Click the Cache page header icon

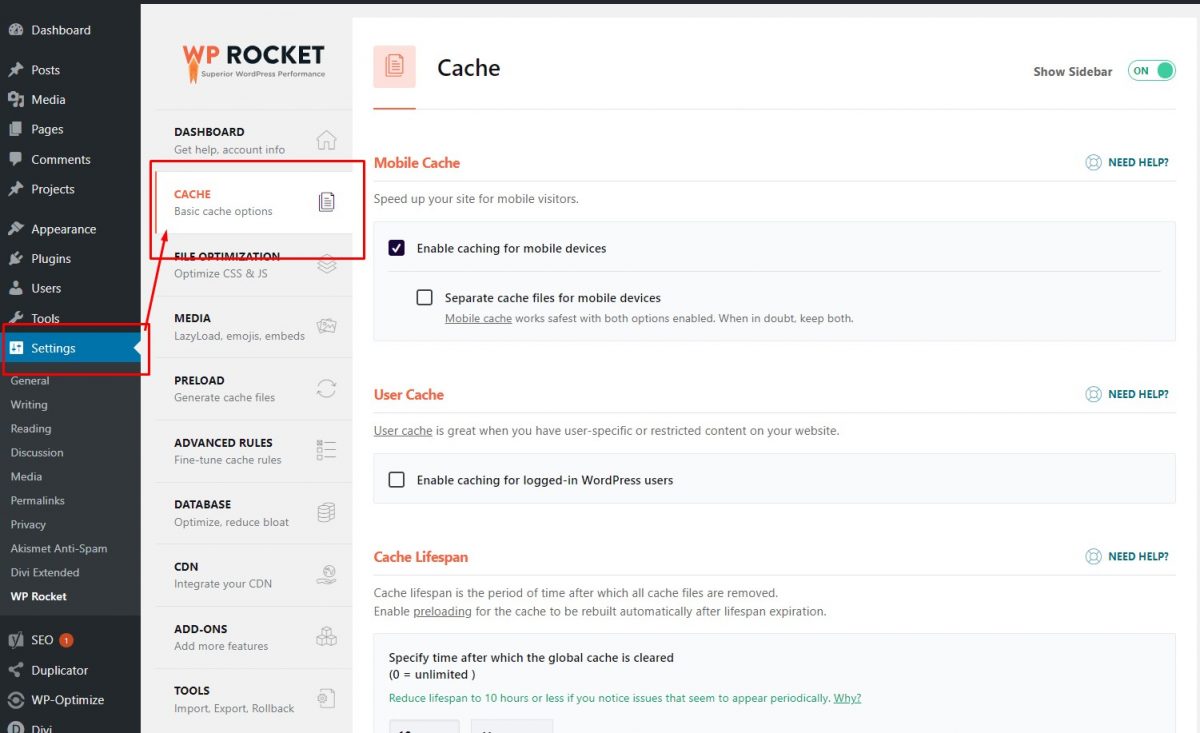[x=394, y=67]
